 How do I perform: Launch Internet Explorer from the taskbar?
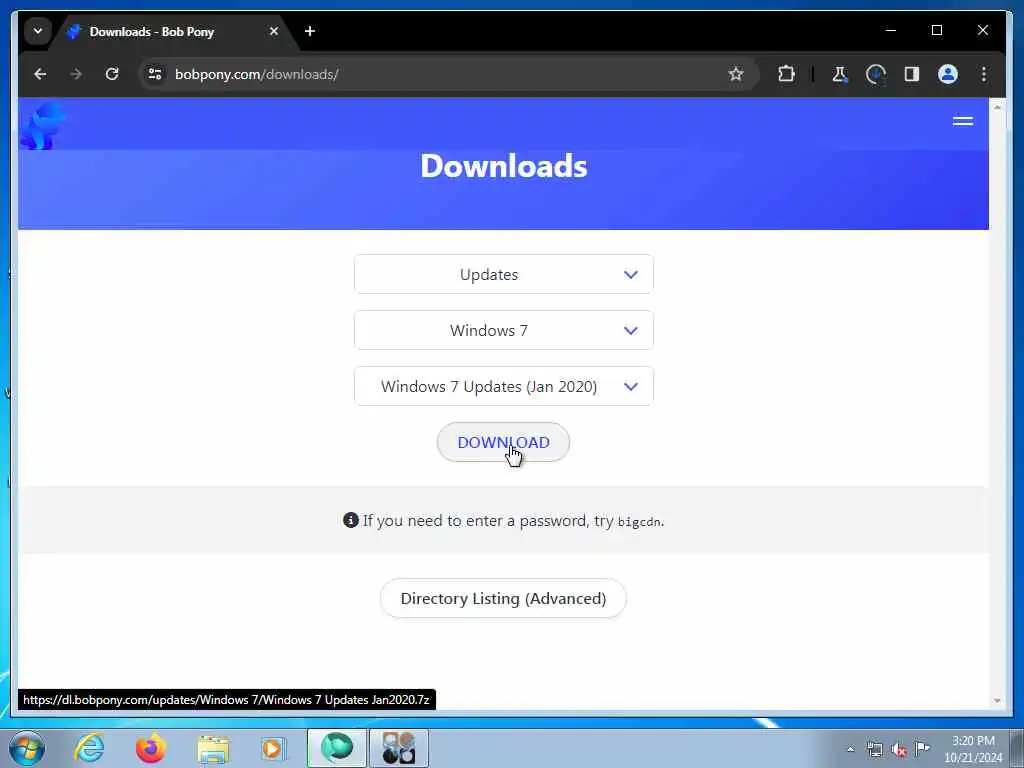89,748
